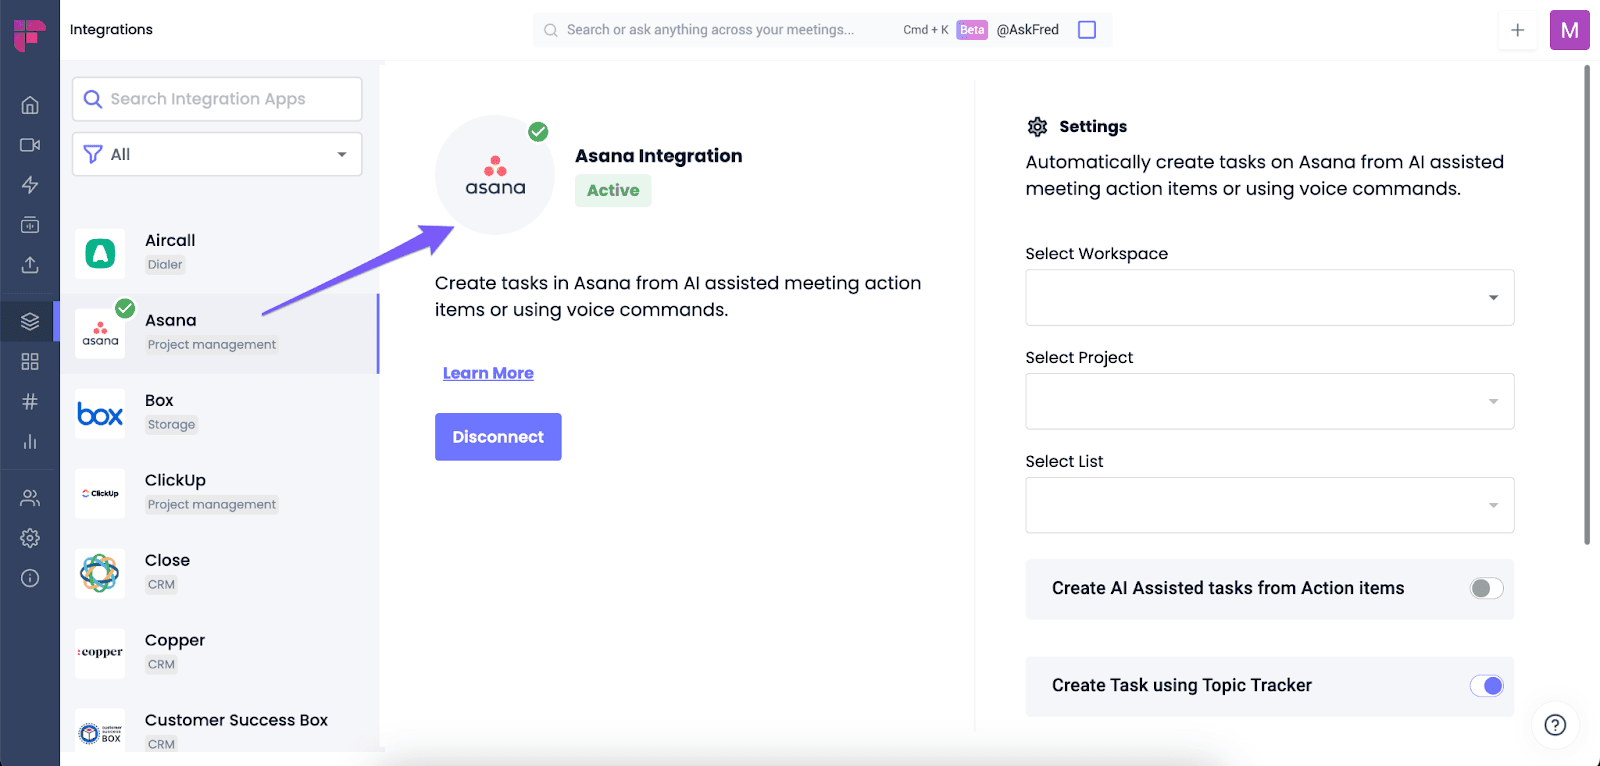Open the four-squares apps grid icon
Viewport: 1600px width, 766px height.
[30, 361]
